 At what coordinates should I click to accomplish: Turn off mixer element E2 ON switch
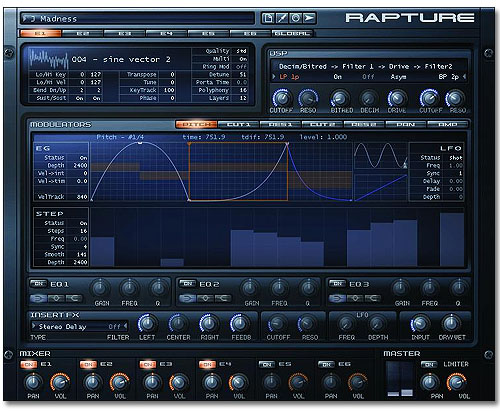coord(88,364)
